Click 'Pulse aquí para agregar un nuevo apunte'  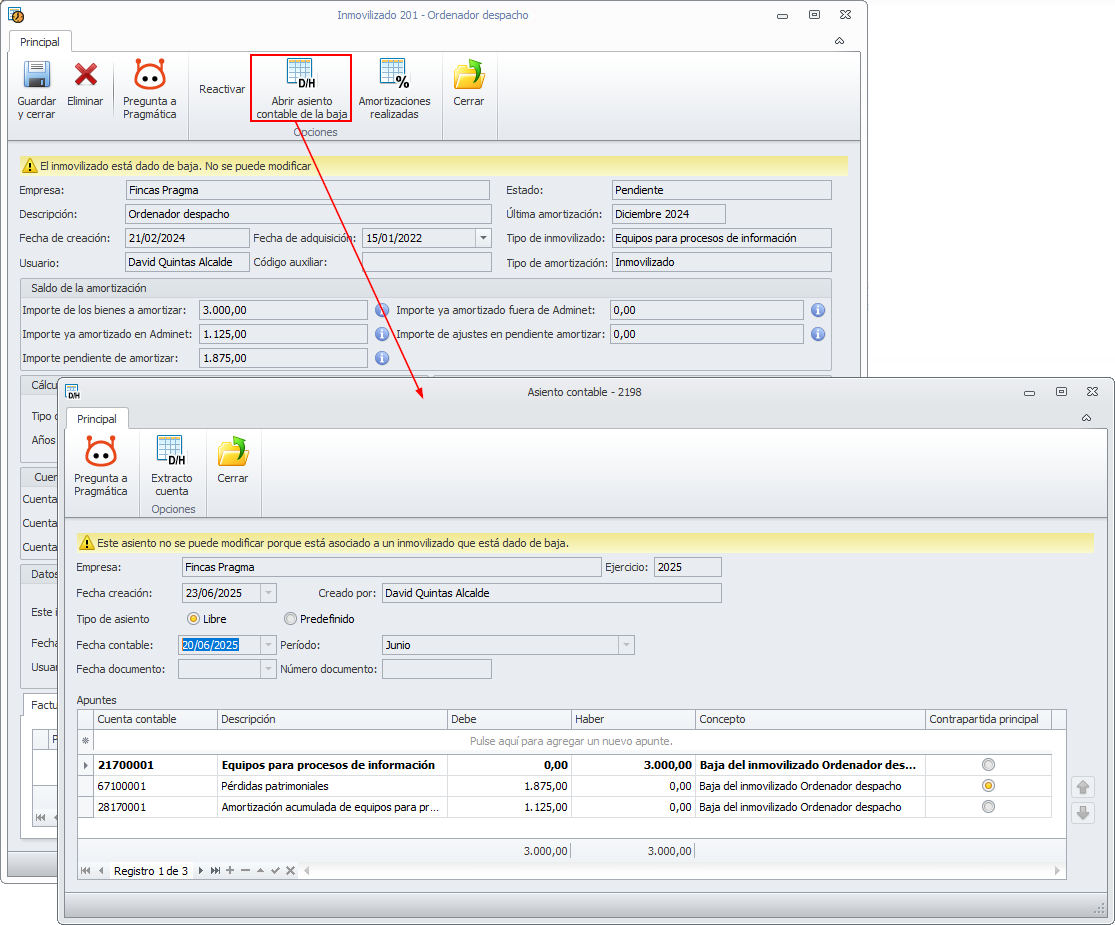tap(571, 741)
